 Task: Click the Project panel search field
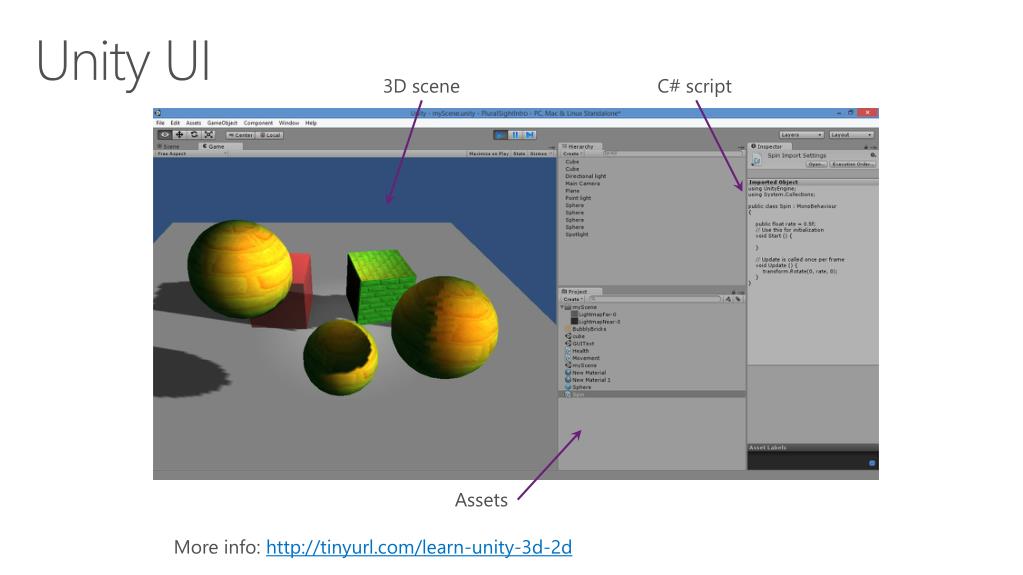653,299
